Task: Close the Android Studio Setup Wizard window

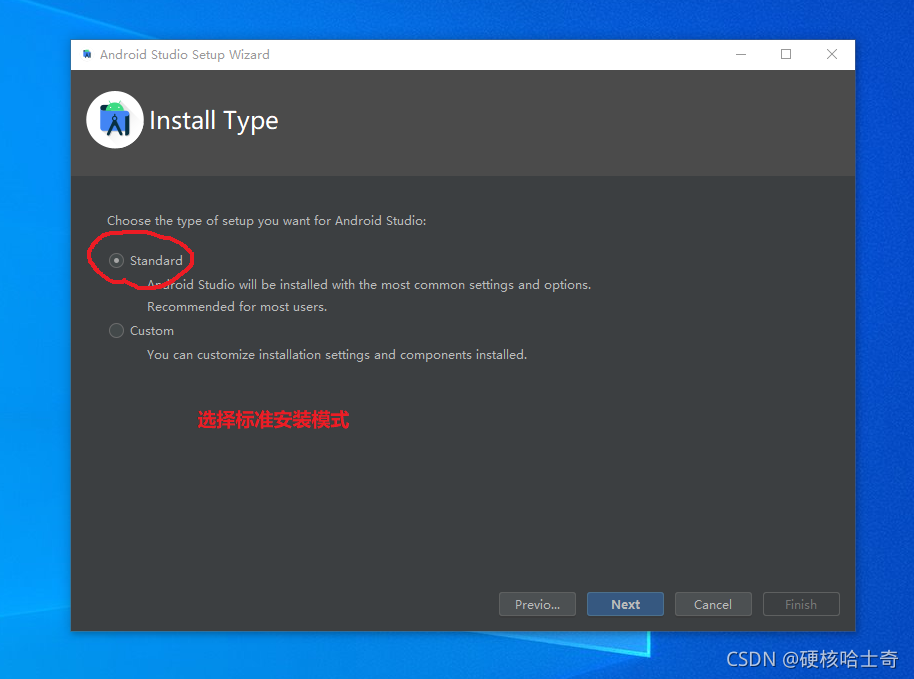Action: coord(832,54)
